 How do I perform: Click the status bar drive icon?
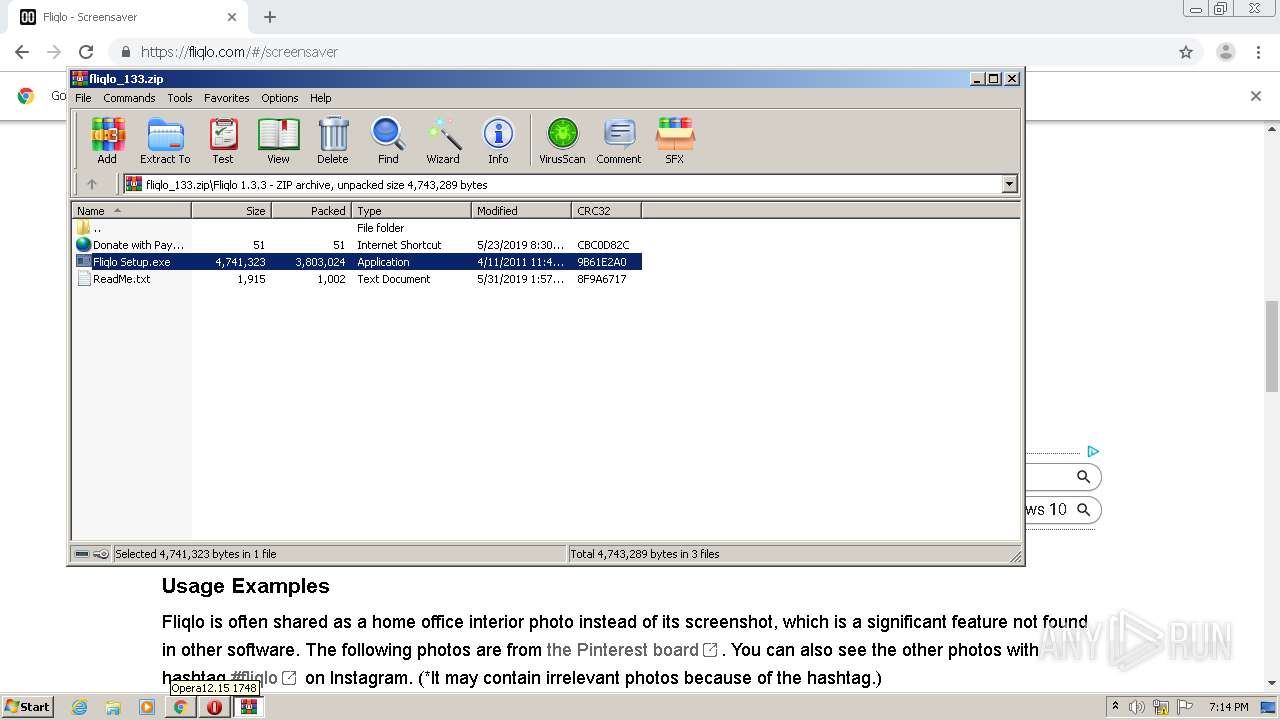[x=84, y=554]
